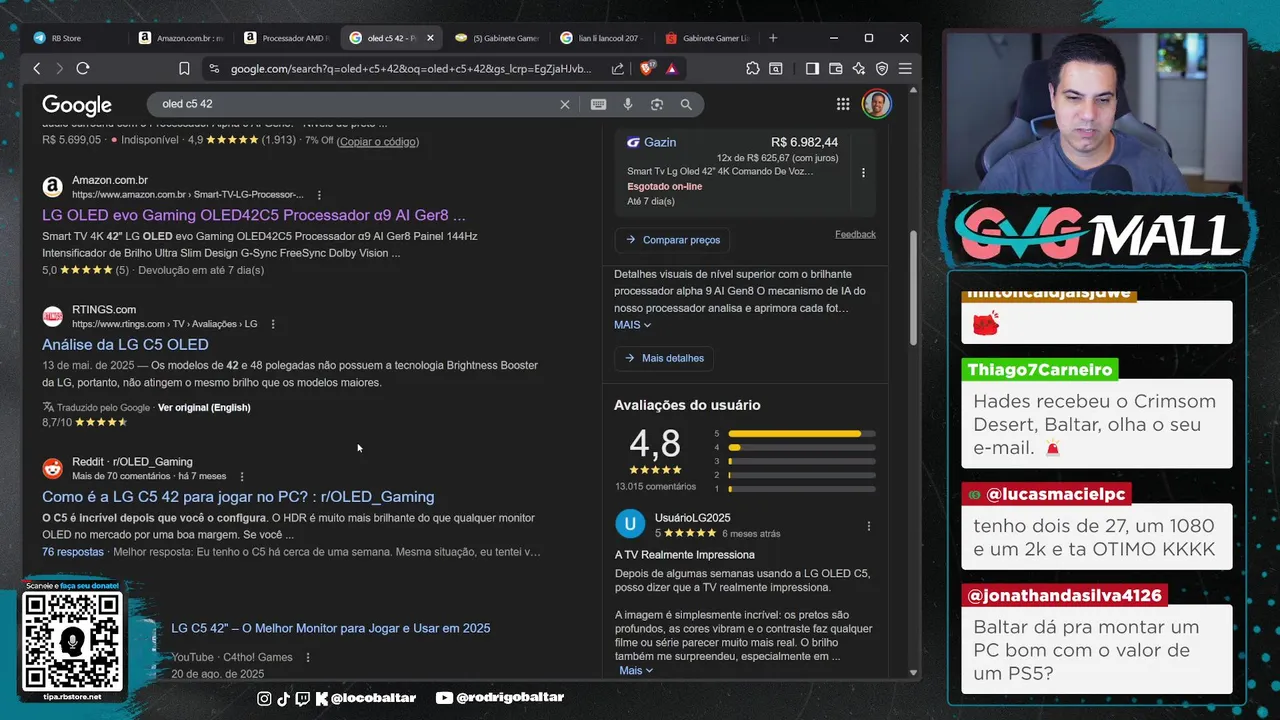Start voice search microphone
The image size is (1280, 720).
(628, 104)
